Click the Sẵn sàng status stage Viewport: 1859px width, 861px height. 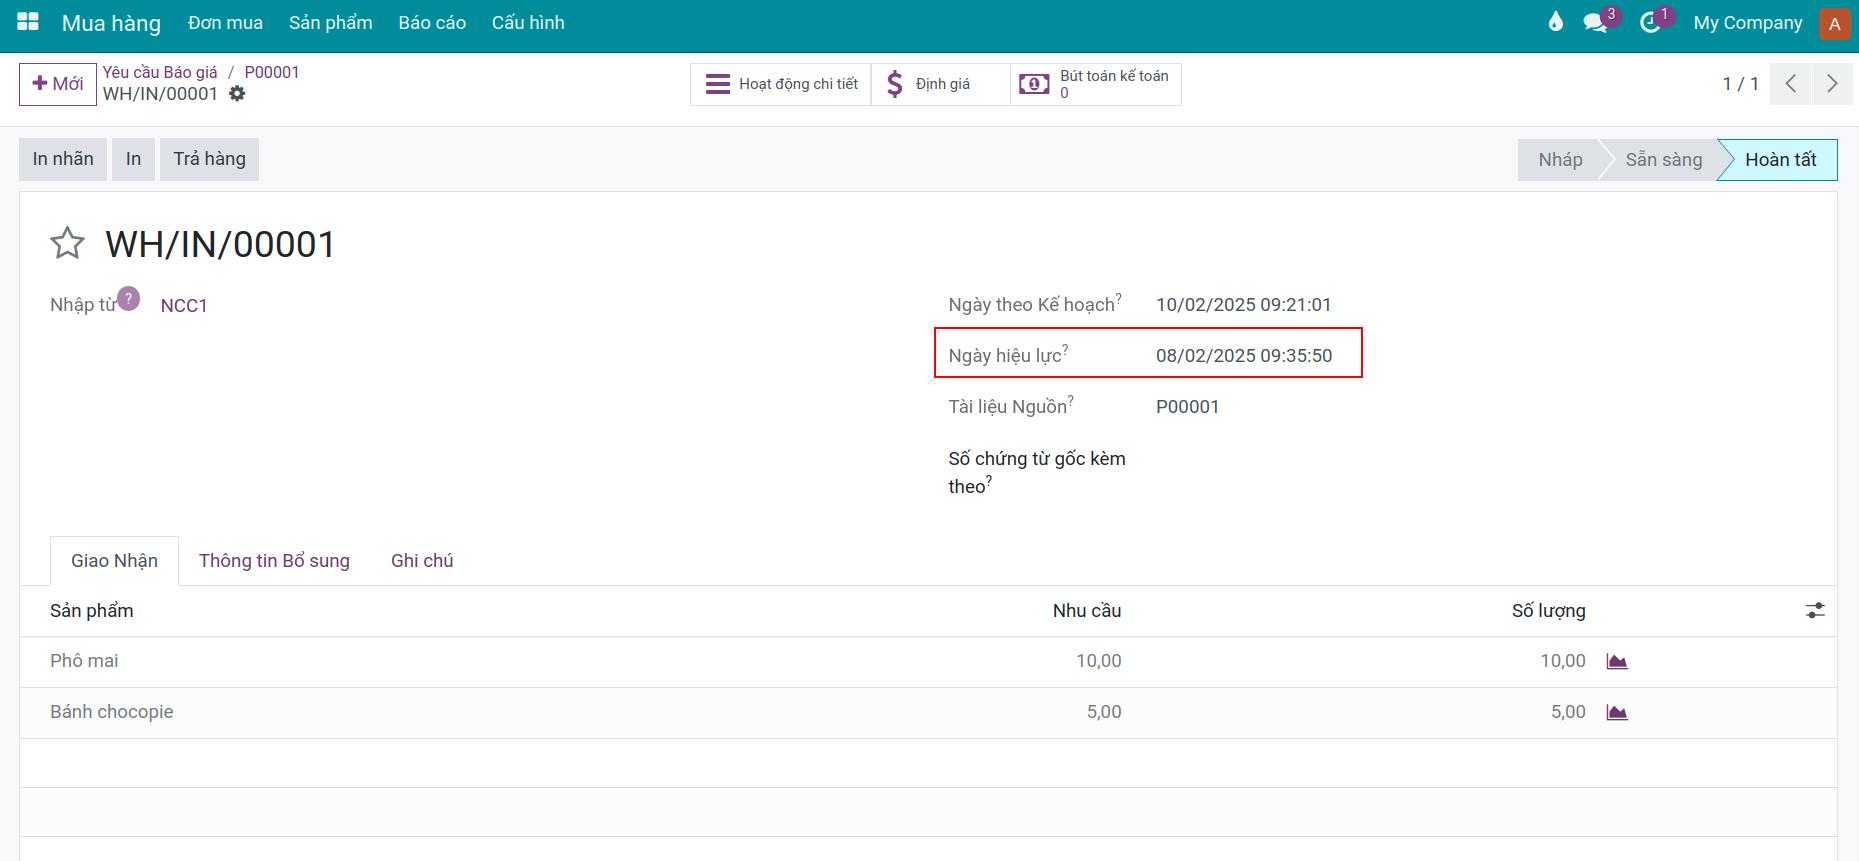coord(1663,160)
